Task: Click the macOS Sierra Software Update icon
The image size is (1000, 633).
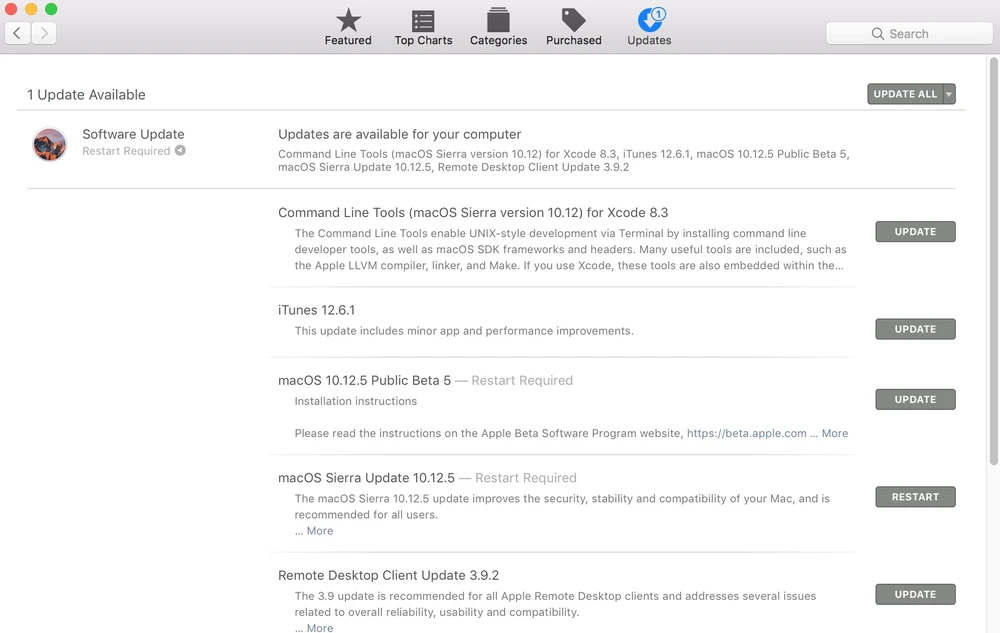Action: pos(50,144)
